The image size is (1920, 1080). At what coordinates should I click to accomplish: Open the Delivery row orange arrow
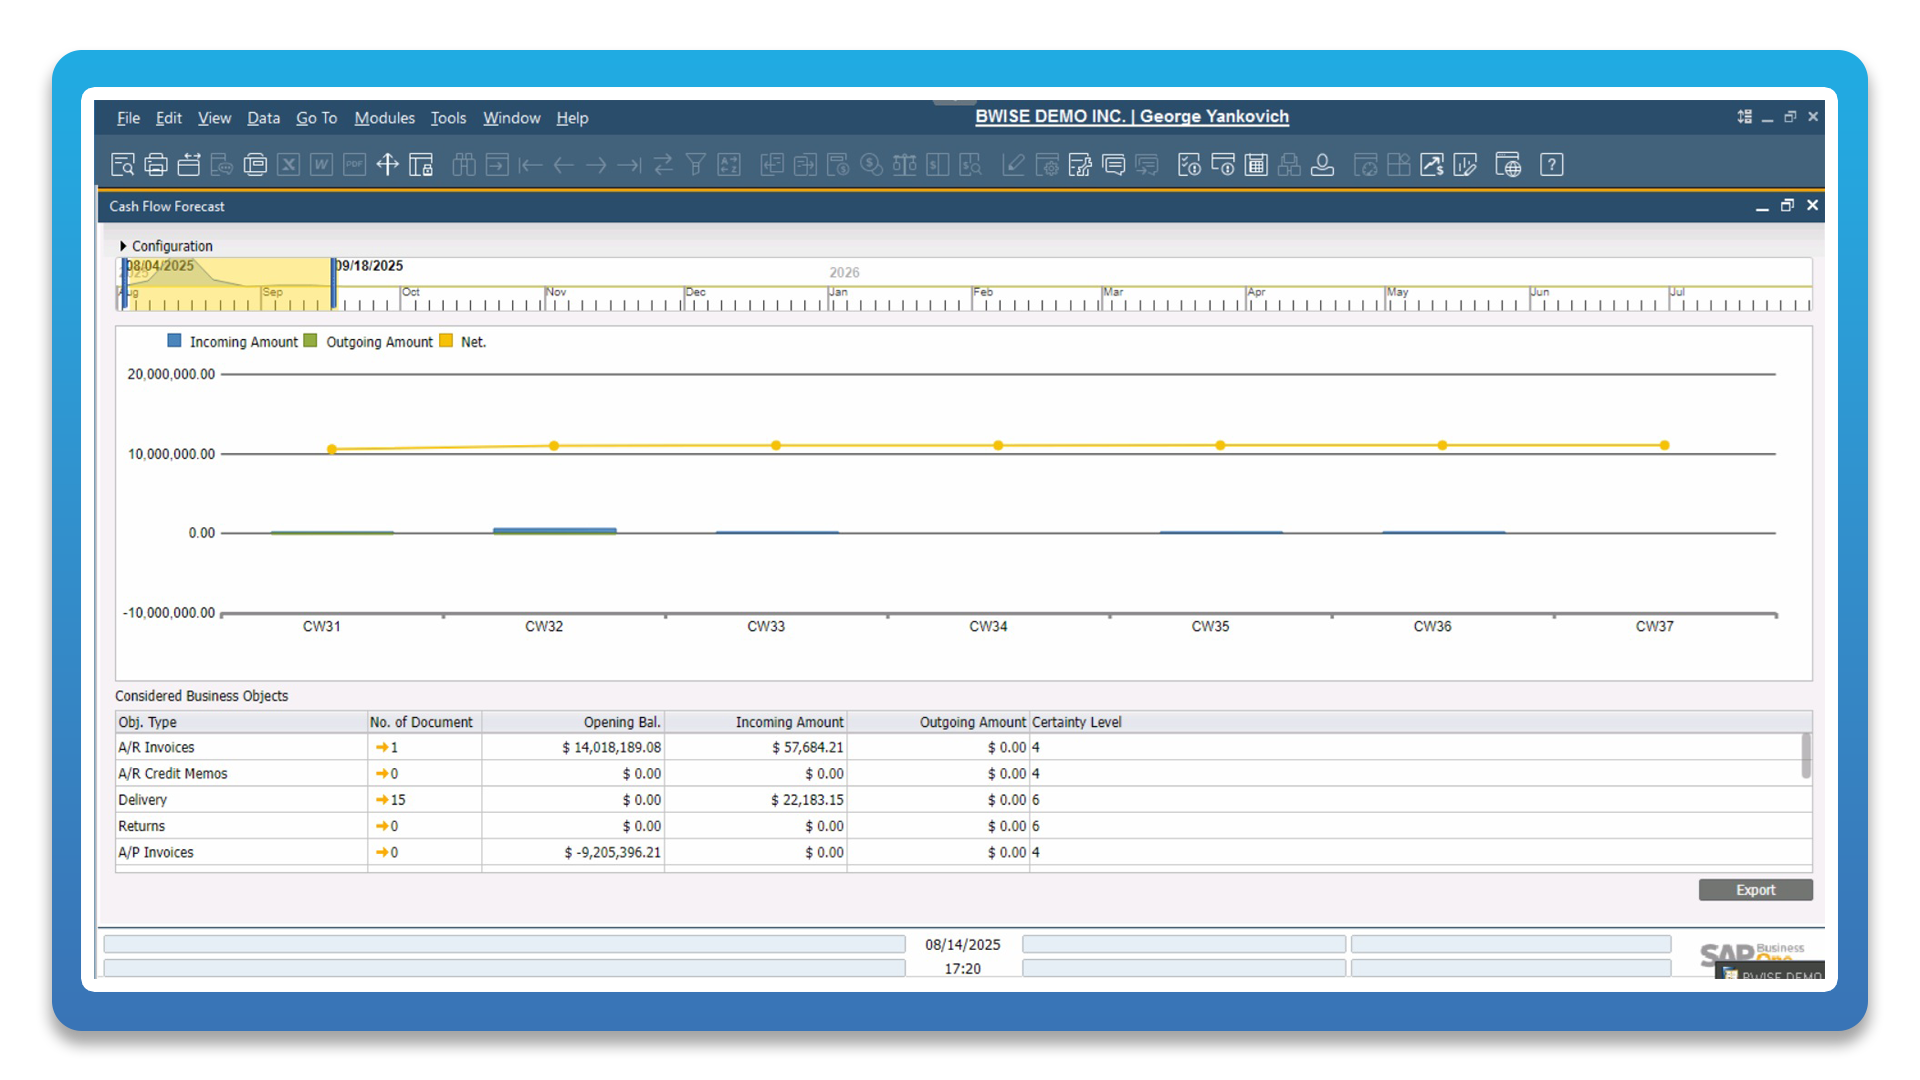384,799
